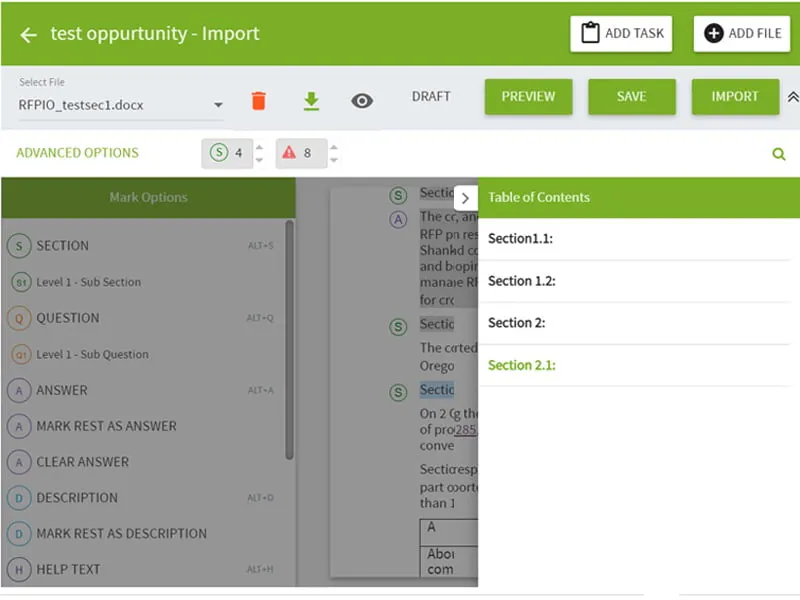Open the ADVANCED OPTIONS menu
The width and height of the screenshot is (800, 600).
pyautogui.click(x=77, y=153)
